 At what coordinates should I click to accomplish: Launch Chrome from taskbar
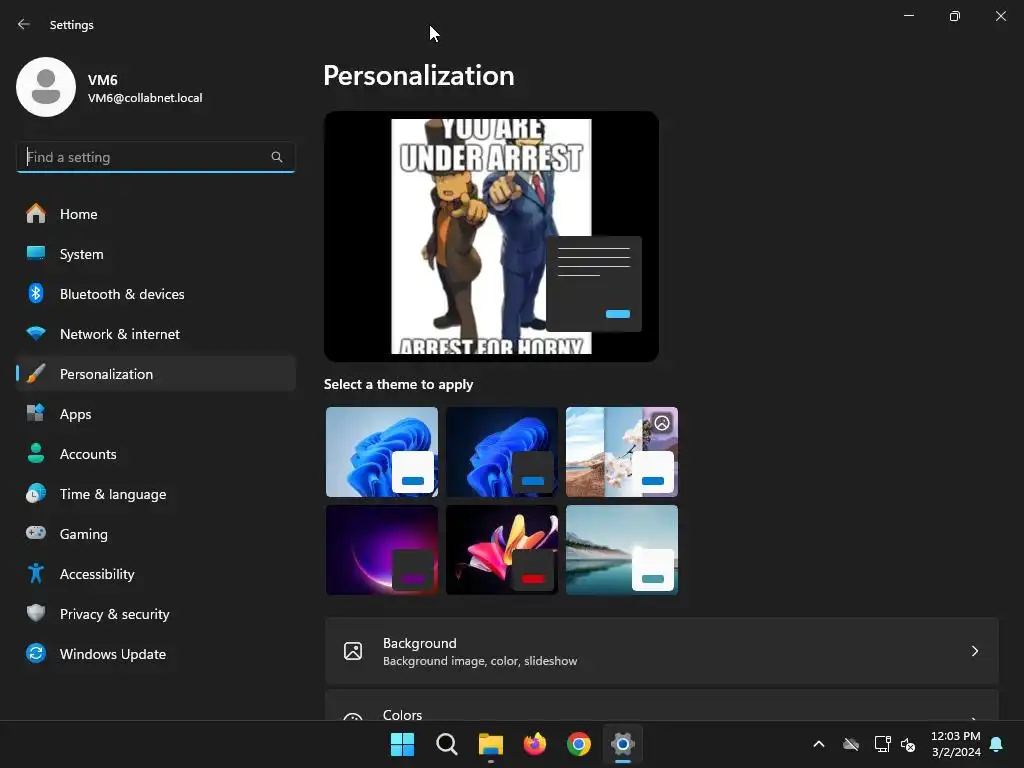click(x=579, y=744)
